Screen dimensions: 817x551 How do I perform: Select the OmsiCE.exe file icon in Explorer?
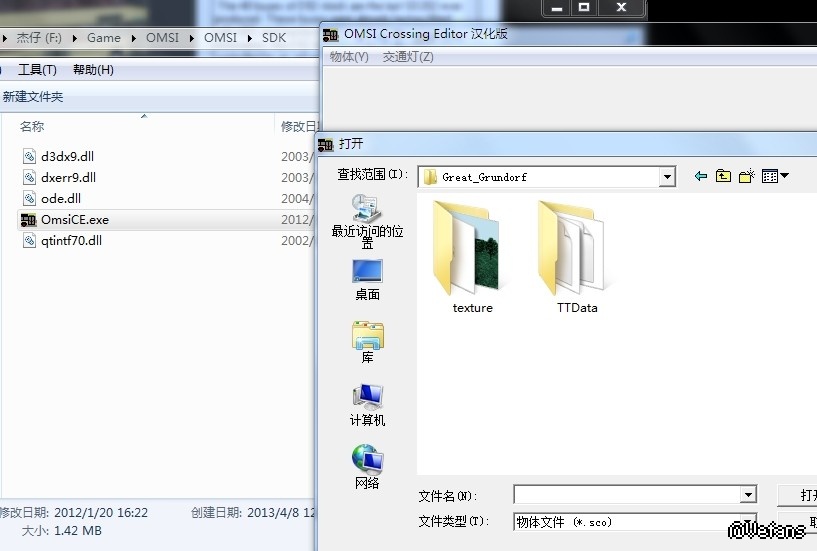pos(28,220)
